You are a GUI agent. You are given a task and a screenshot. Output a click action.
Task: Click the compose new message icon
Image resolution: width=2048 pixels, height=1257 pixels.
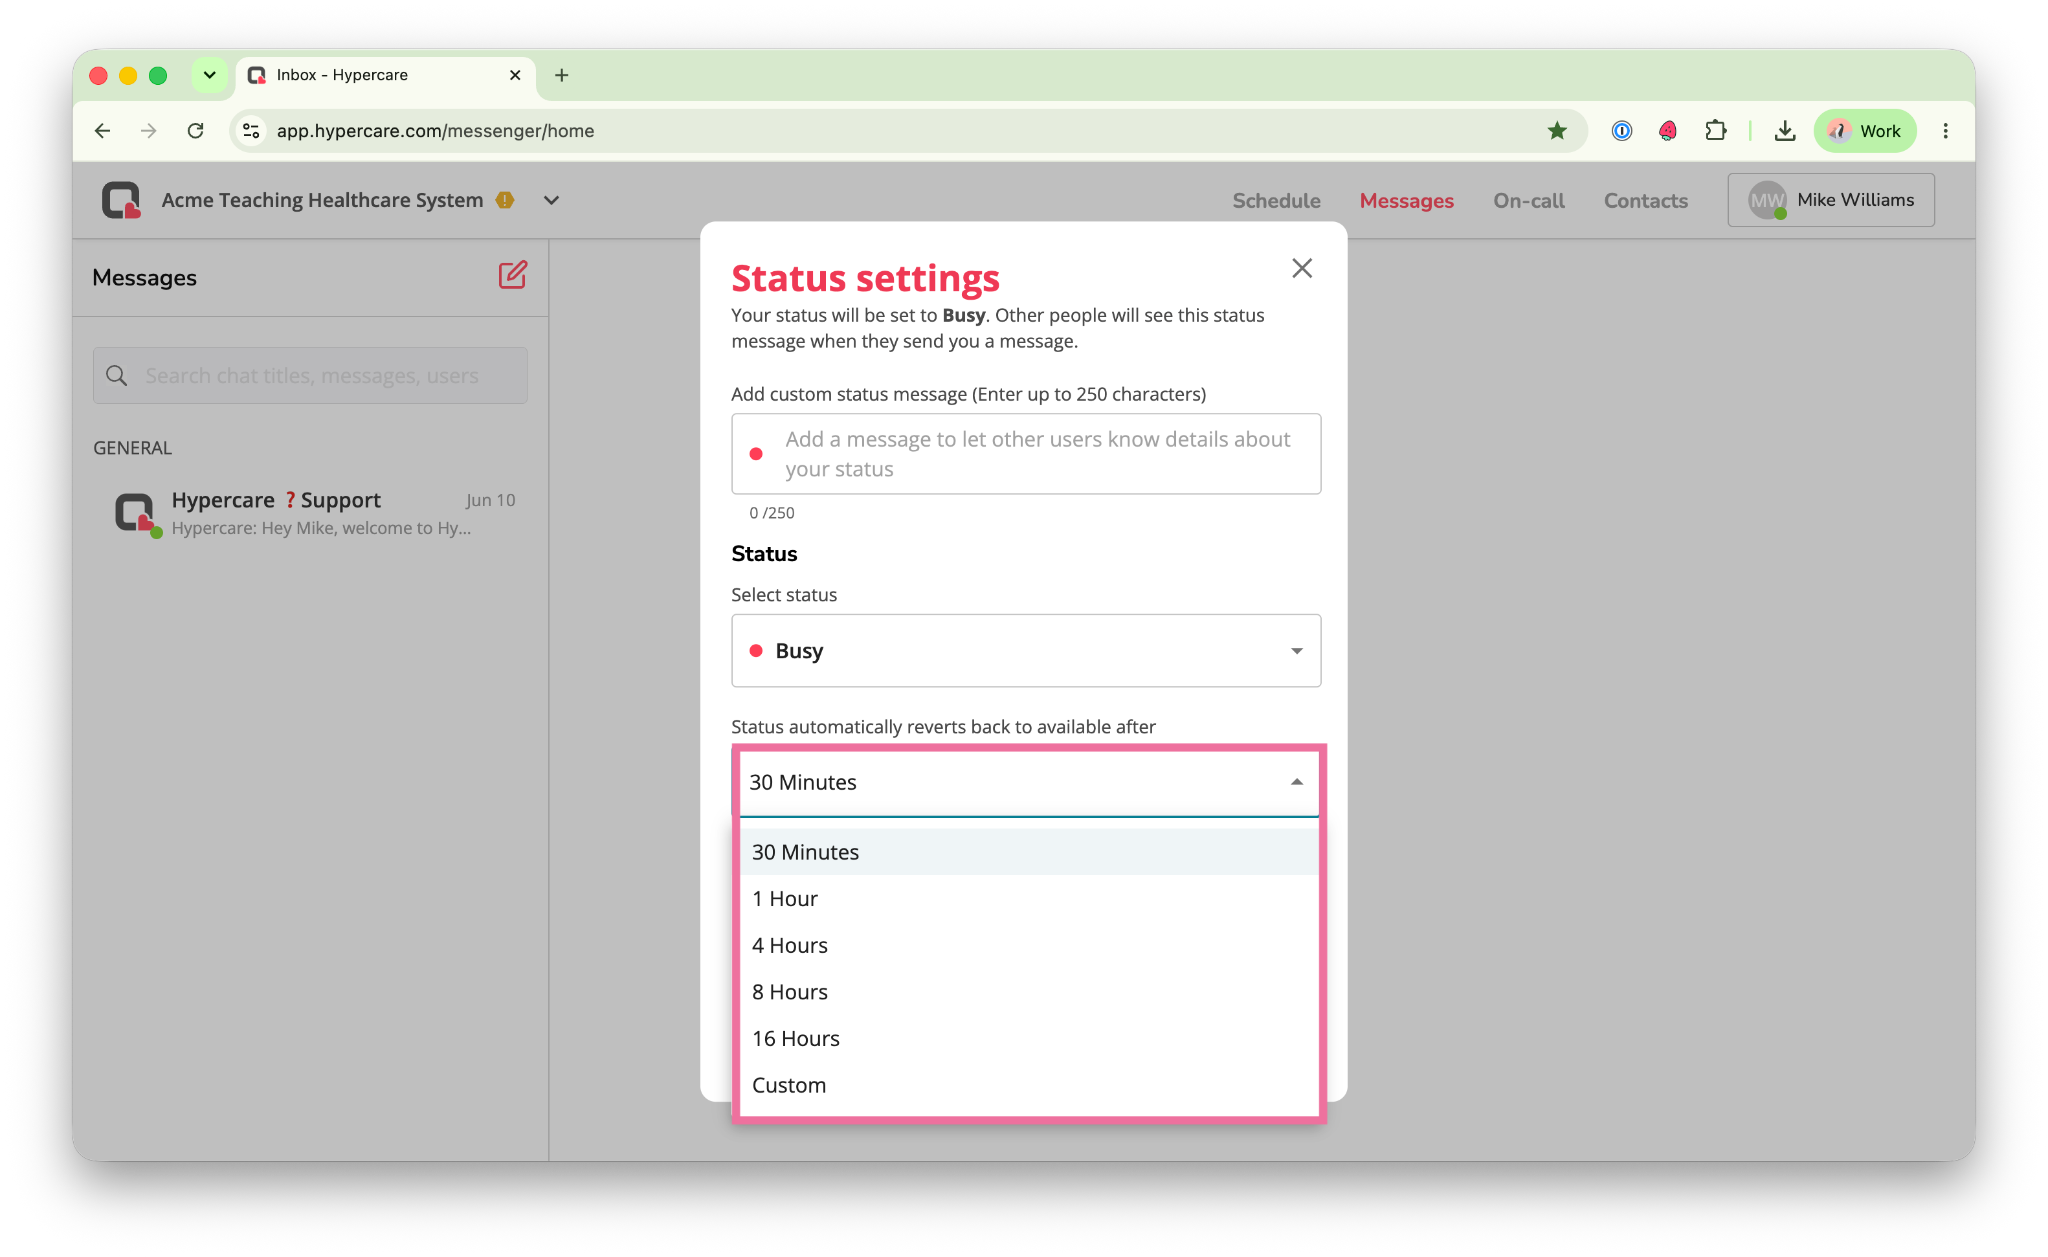pyautogui.click(x=512, y=275)
